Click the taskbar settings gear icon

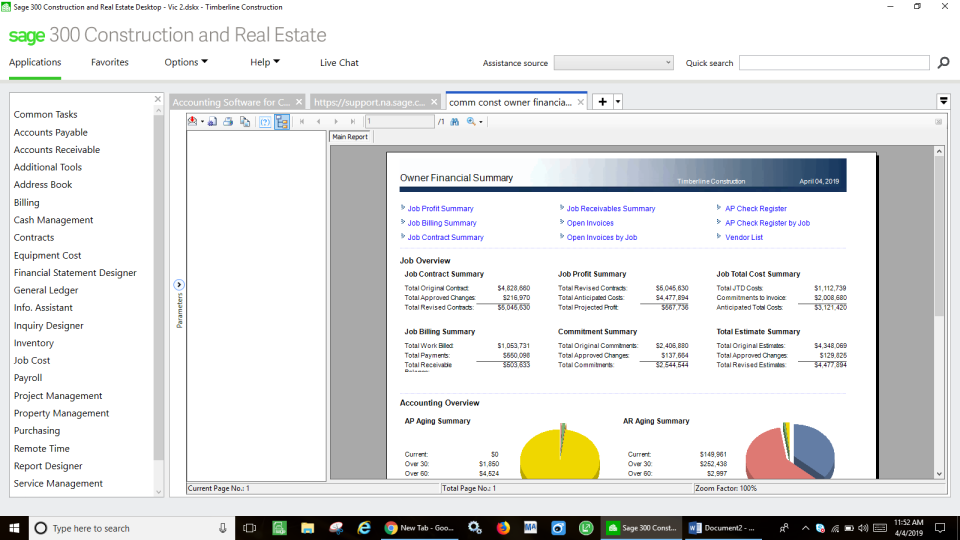pos(474,528)
